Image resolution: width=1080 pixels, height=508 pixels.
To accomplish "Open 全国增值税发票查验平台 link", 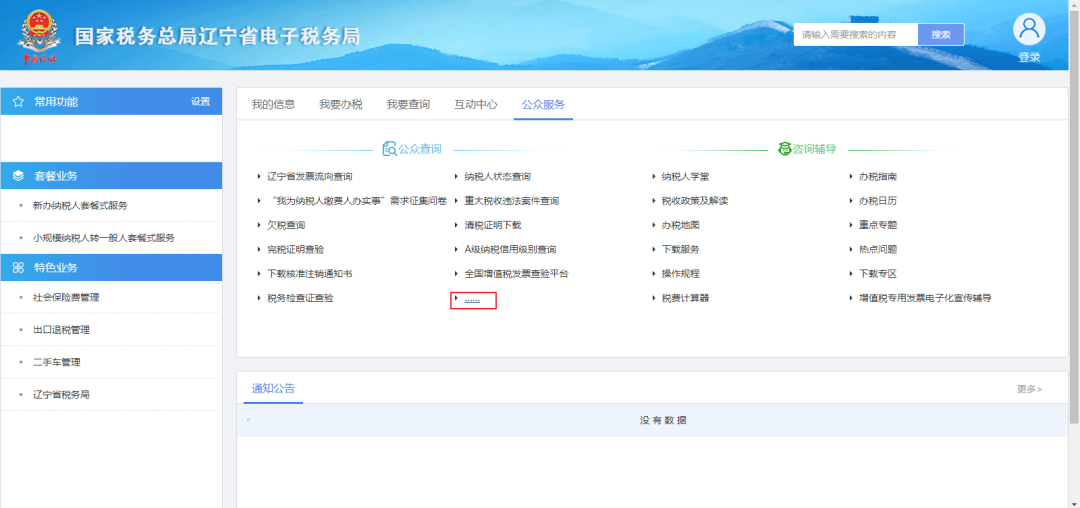I will click(516, 274).
